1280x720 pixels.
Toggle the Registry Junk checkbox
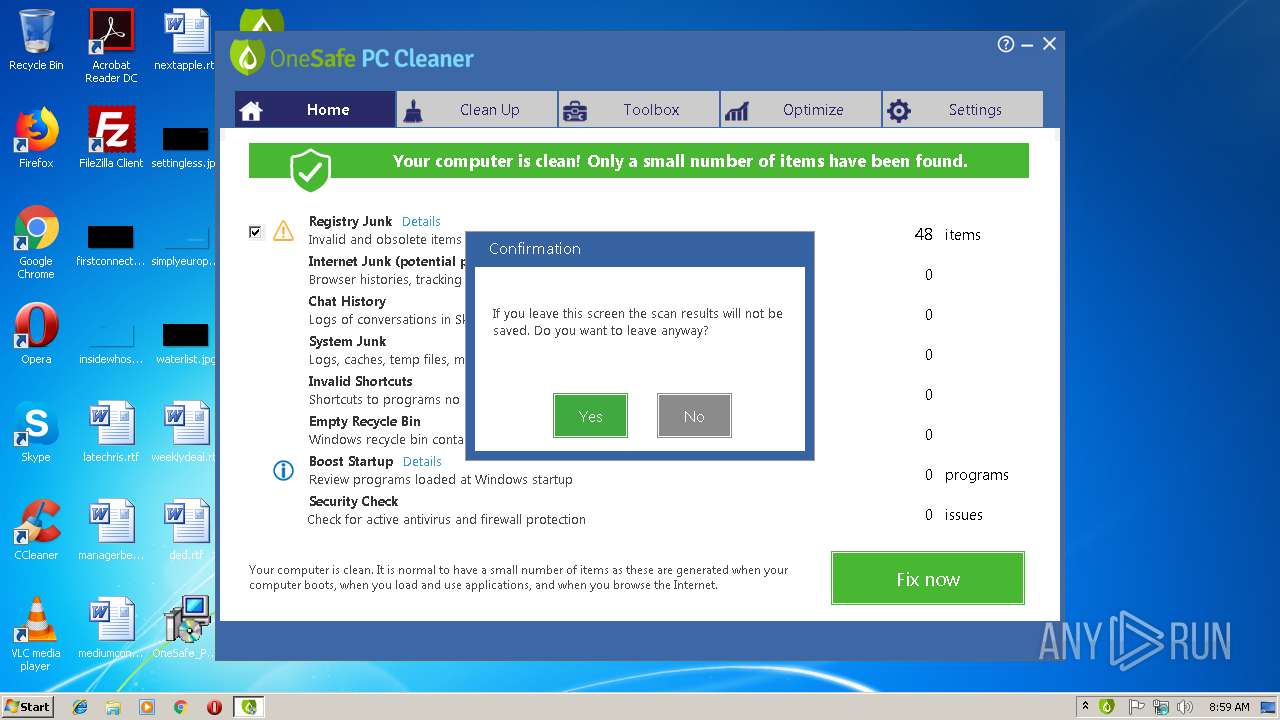tap(255, 232)
